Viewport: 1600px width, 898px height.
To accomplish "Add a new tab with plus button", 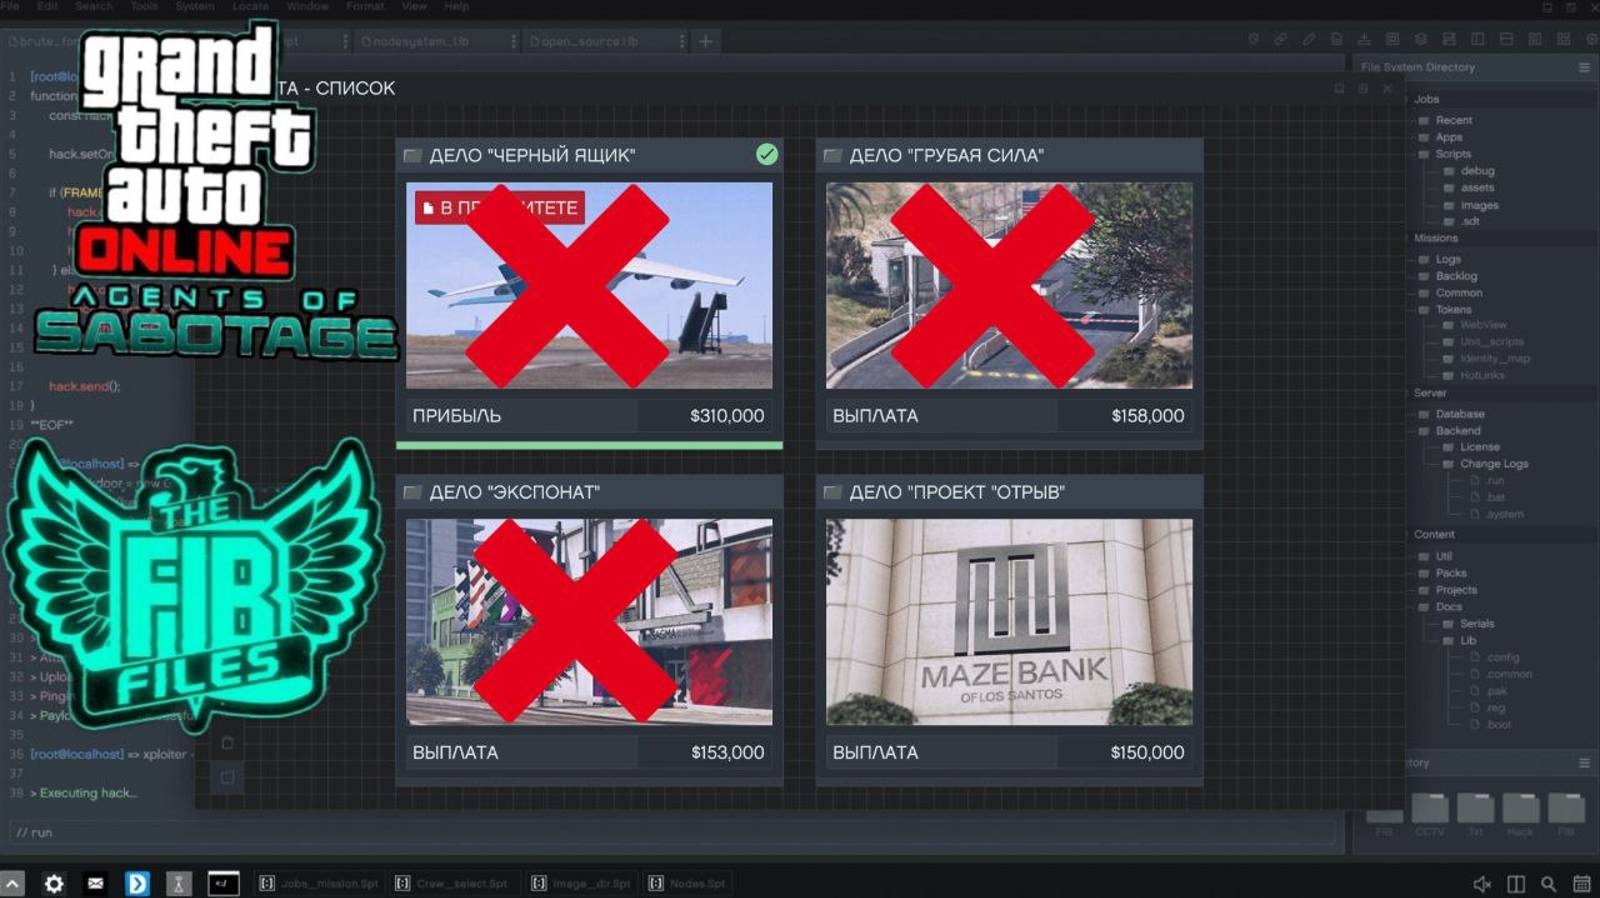I will pos(706,41).
